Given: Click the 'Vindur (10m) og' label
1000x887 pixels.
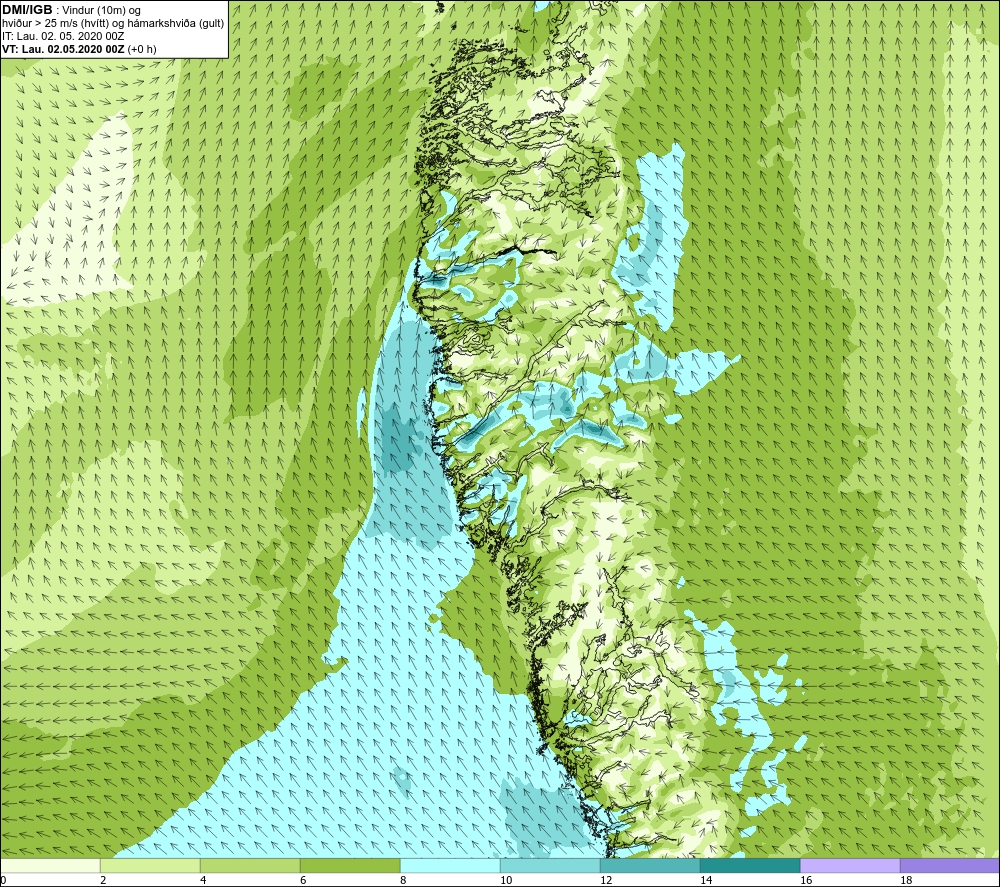Looking at the screenshot, I should pos(101,11).
